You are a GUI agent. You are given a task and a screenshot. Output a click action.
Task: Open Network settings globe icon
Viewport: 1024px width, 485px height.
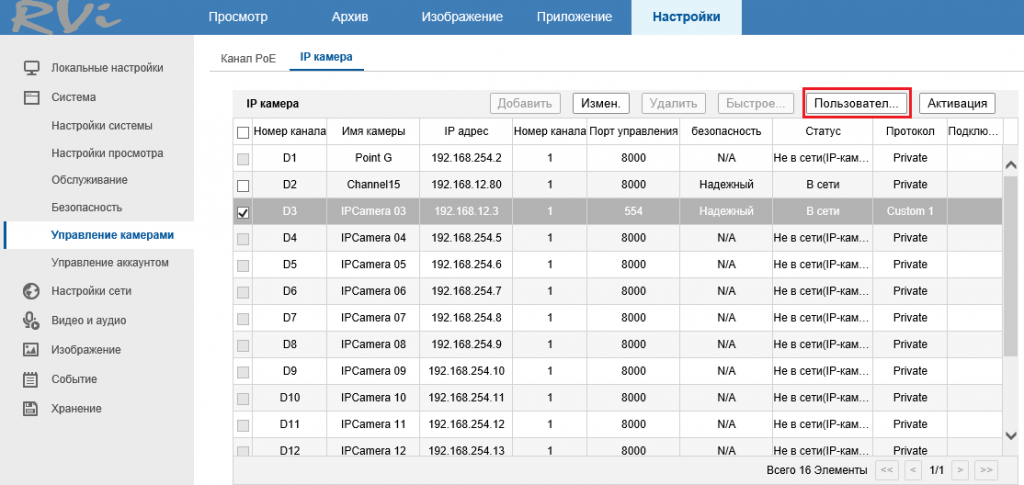(x=31, y=291)
